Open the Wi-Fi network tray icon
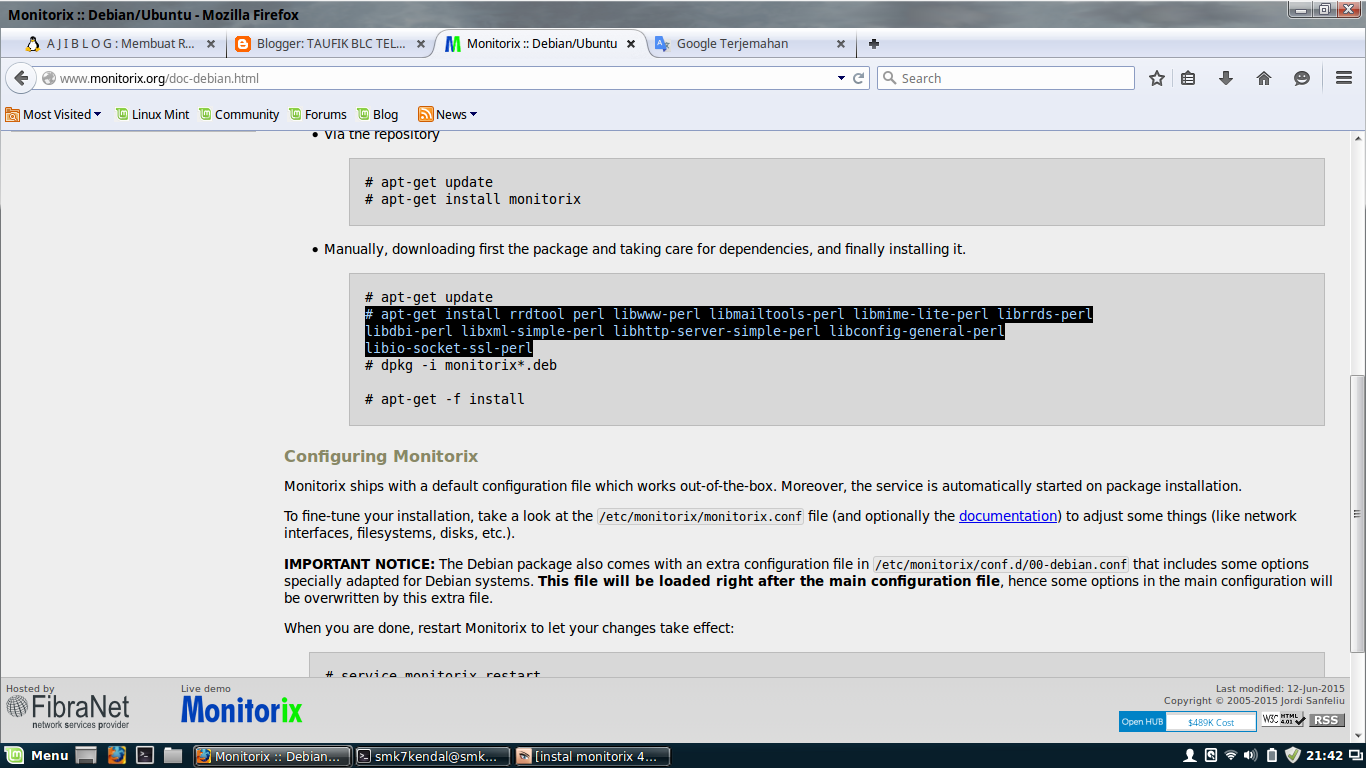The width and height of the screenshot is (1366, 768). coord(1231,756)
